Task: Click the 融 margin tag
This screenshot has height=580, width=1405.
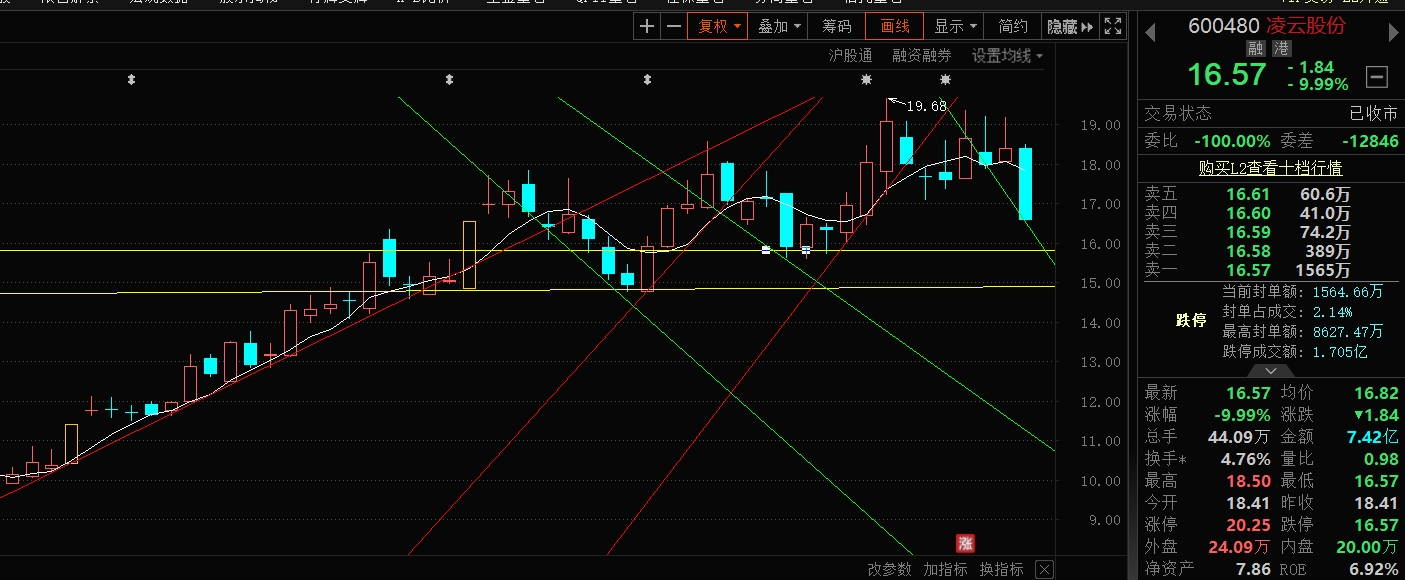Action: [1255, 49]
